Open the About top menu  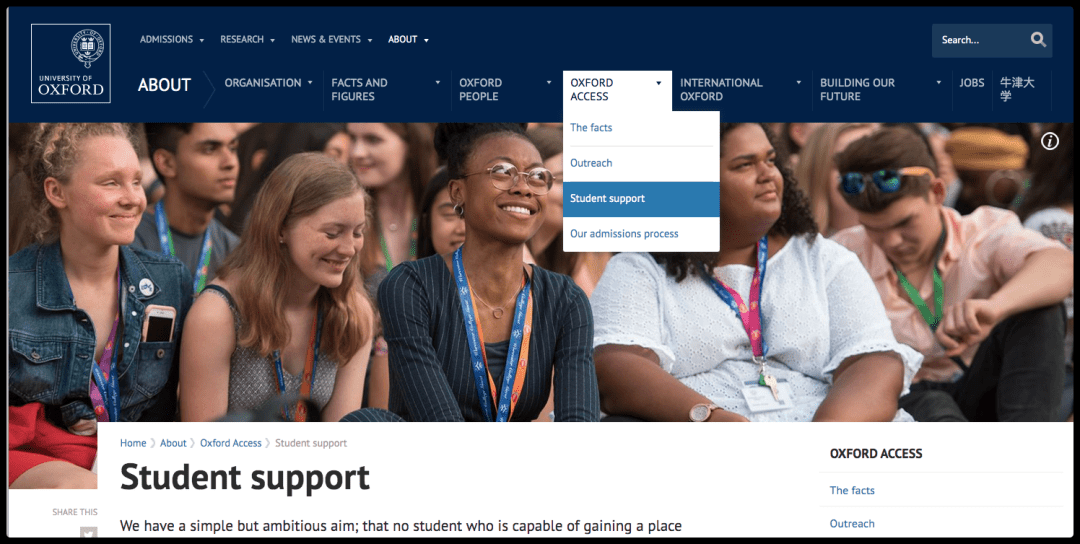(x=408, y=39)
